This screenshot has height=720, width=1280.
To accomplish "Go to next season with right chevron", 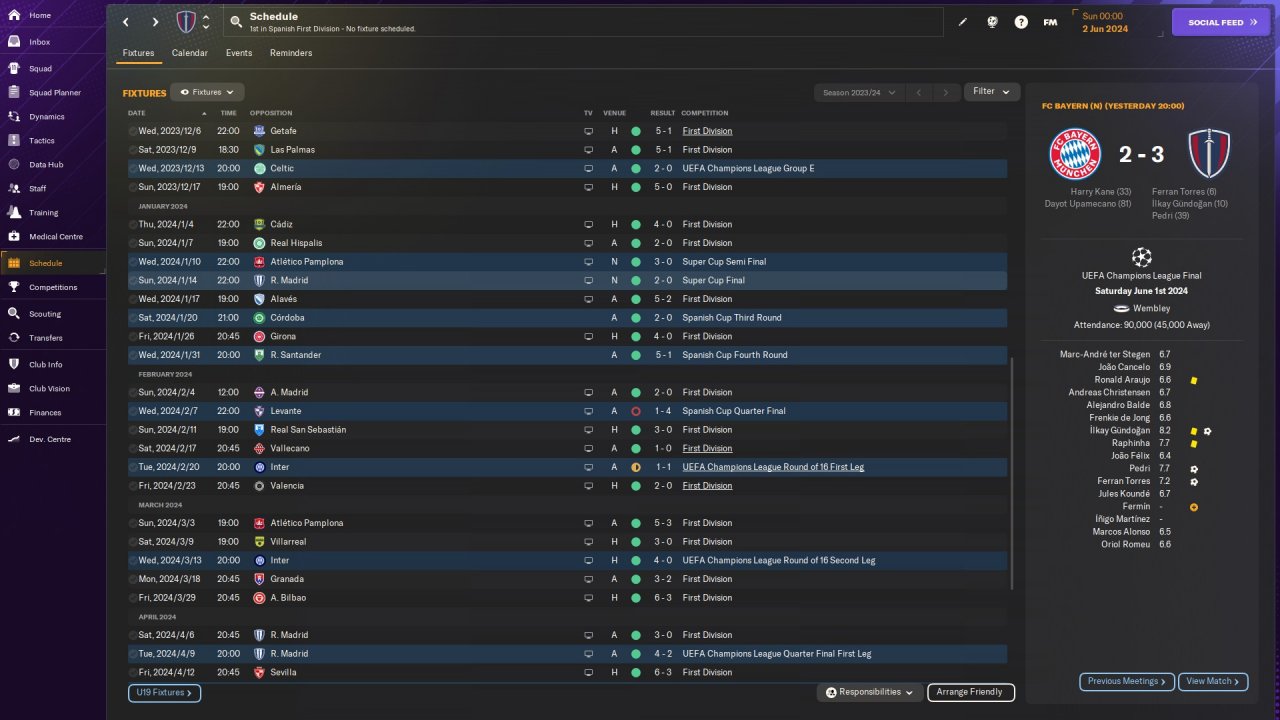I will tap(945, 92).
